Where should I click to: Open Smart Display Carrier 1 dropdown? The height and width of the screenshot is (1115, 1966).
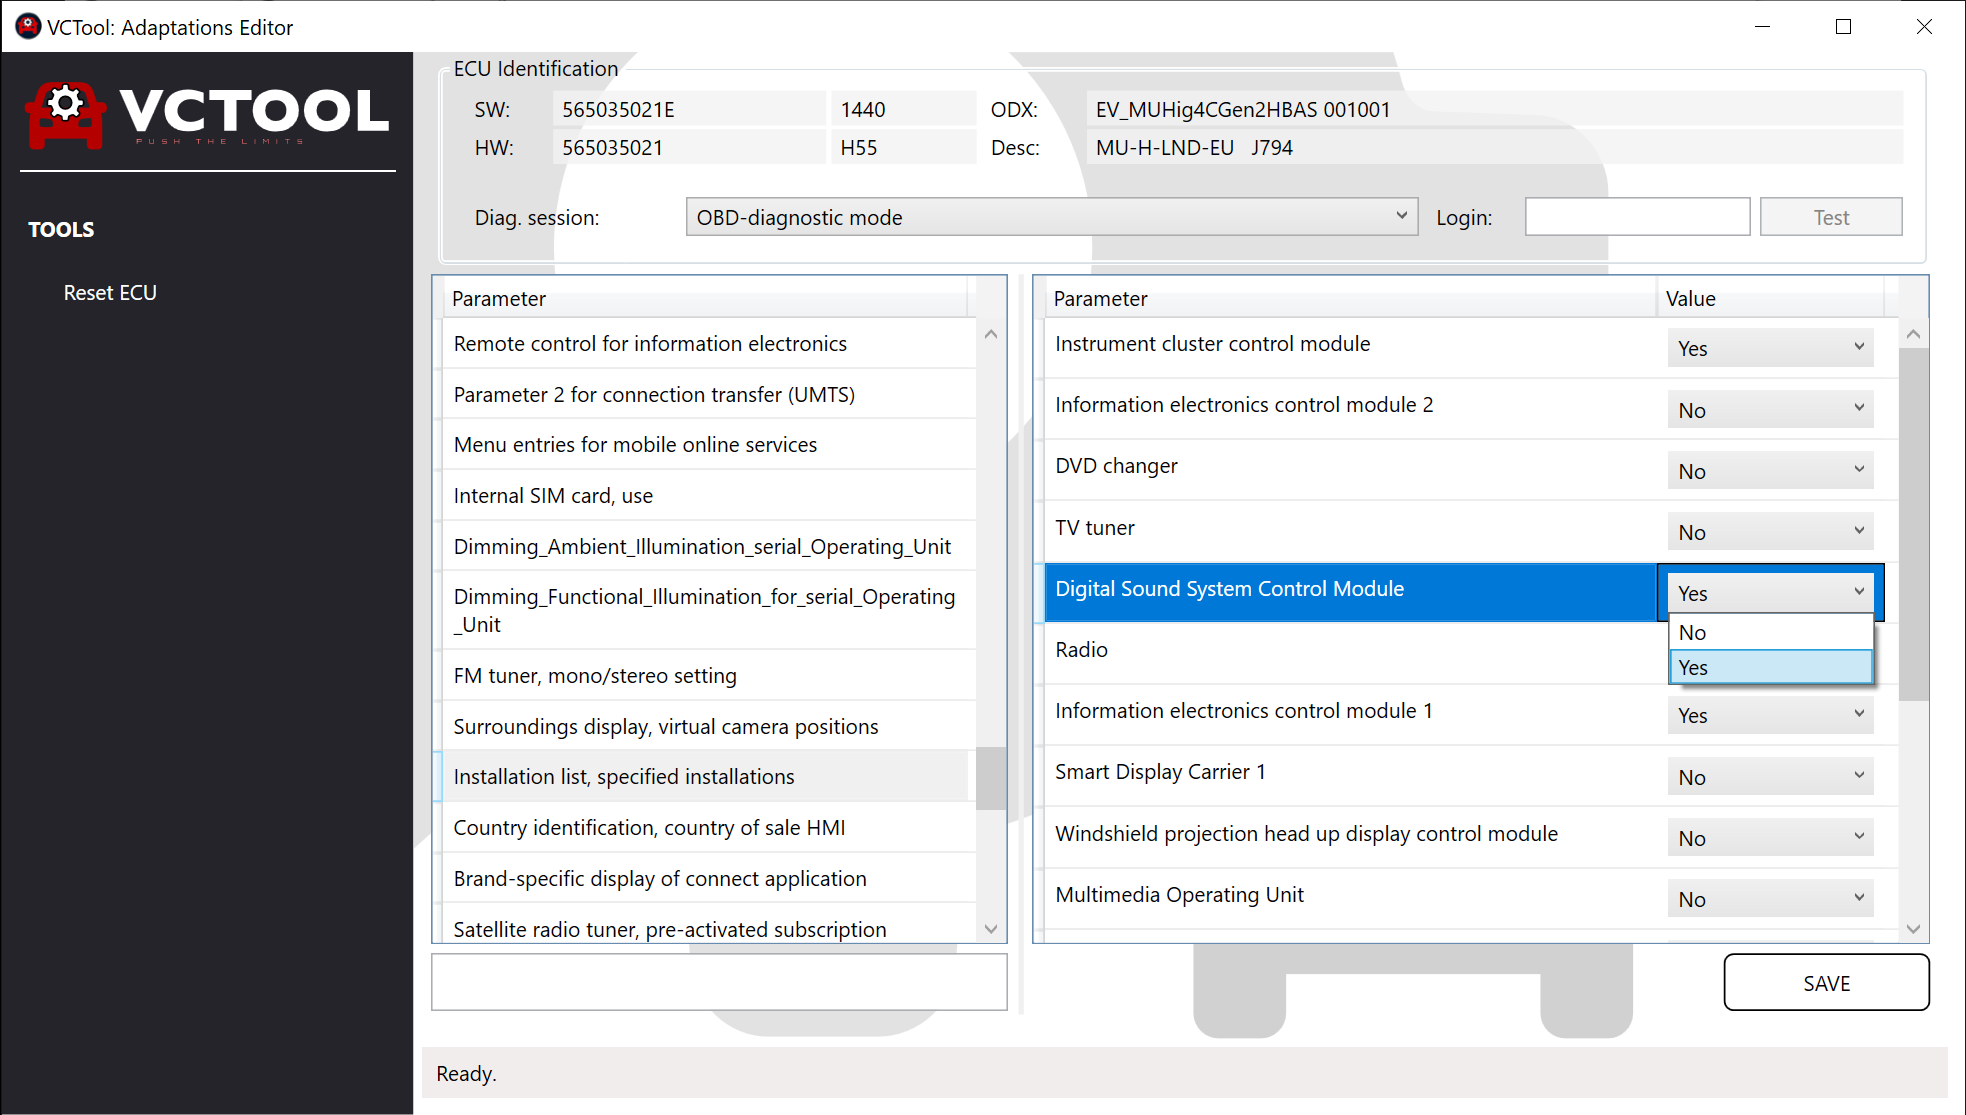1769,777
